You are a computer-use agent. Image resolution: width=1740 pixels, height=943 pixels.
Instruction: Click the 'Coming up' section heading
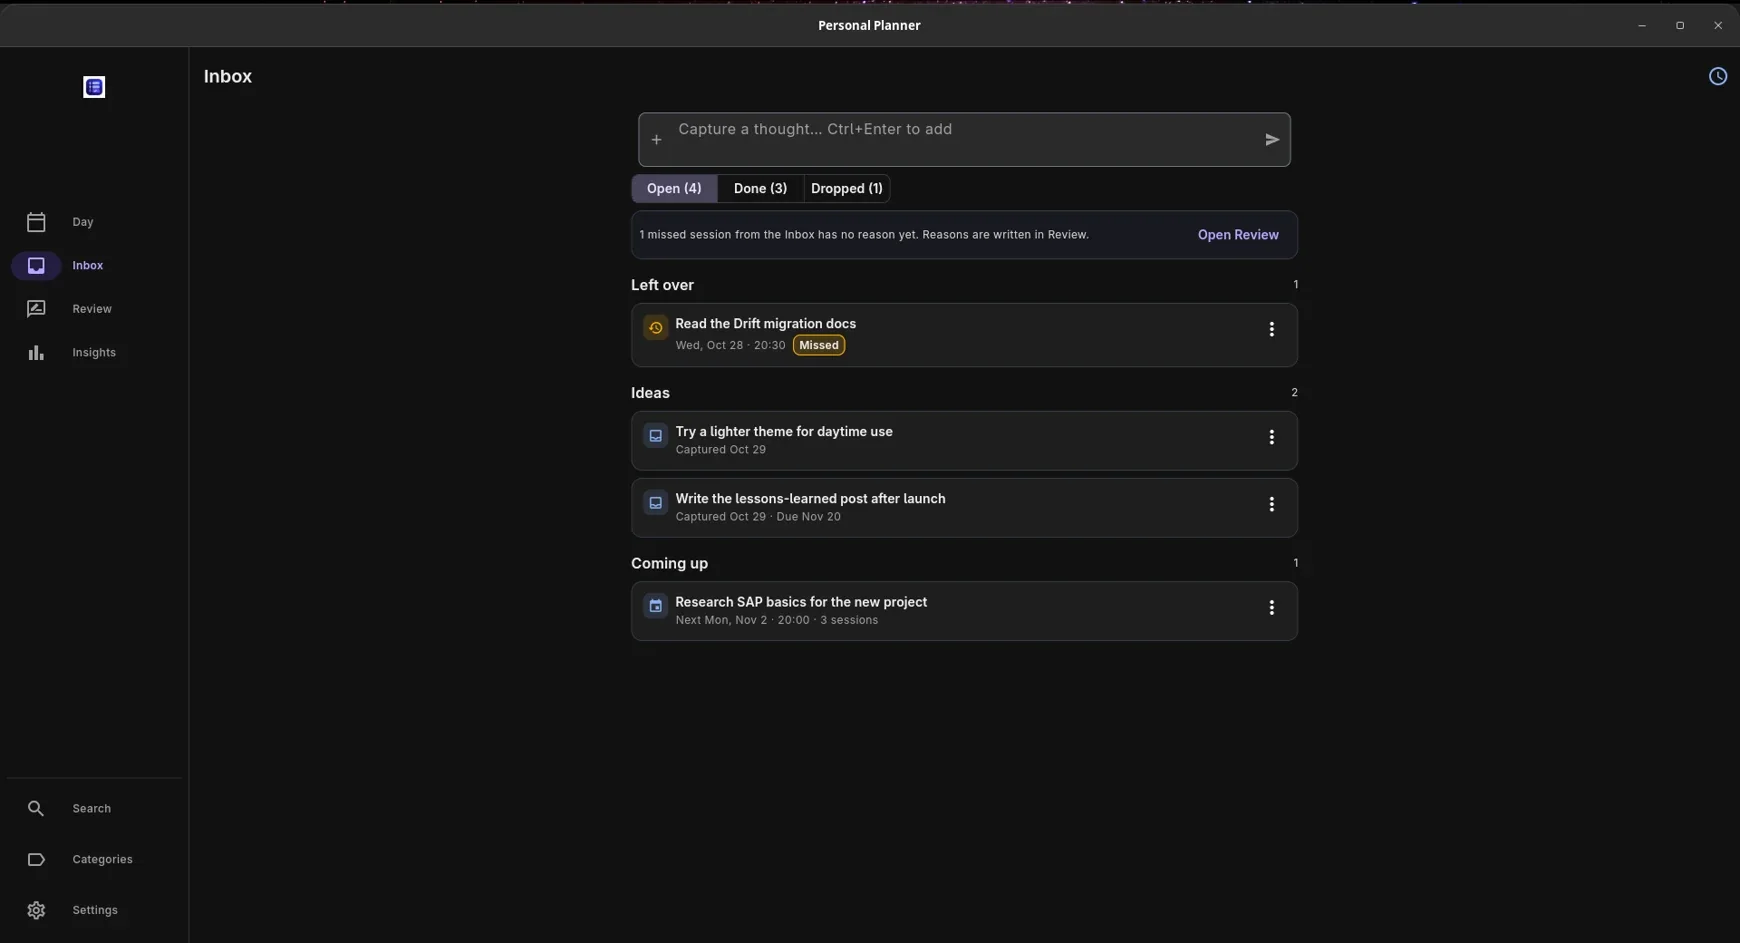click(x=669, y=563)
